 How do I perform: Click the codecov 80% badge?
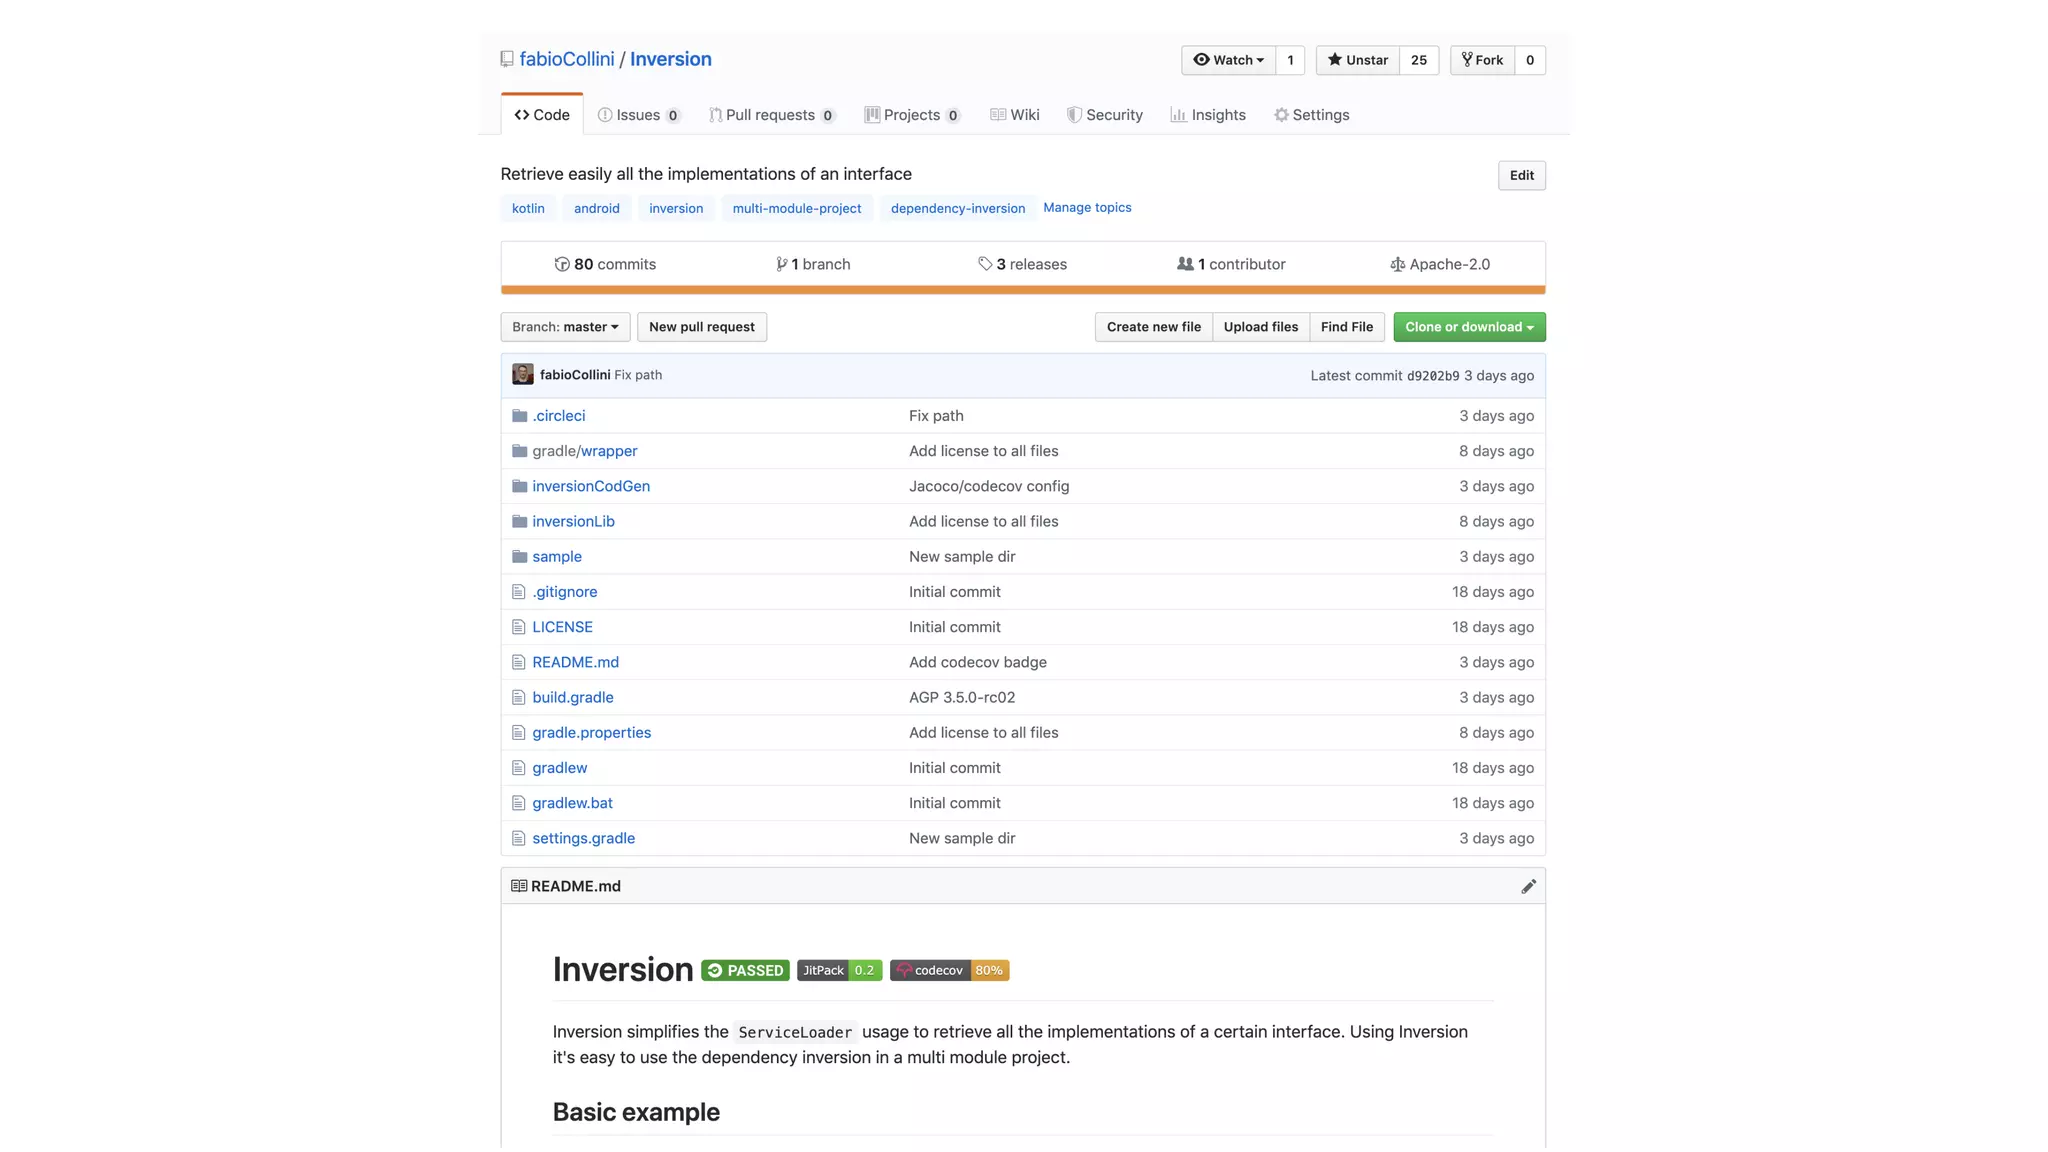click(x=949, y=970)
